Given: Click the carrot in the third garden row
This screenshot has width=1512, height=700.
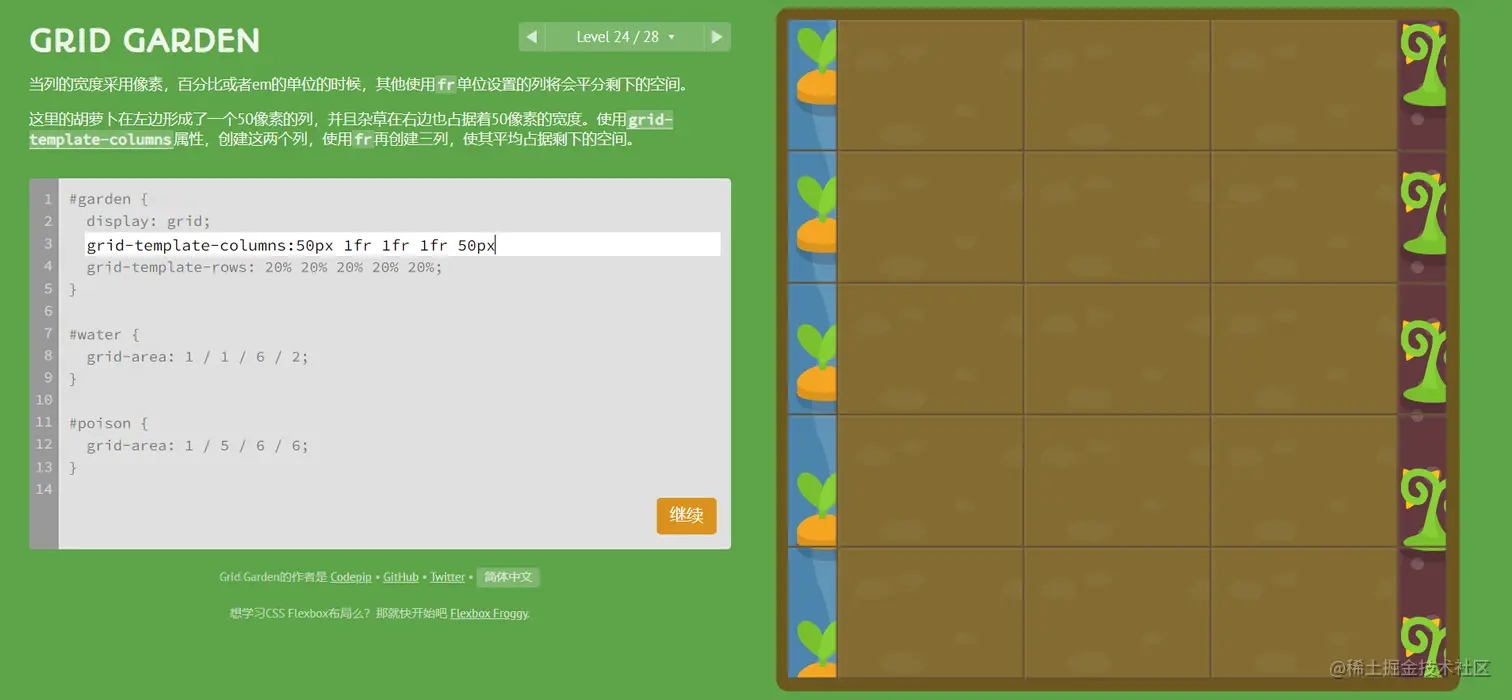Looking at the screenshot, I should (816, 361).
